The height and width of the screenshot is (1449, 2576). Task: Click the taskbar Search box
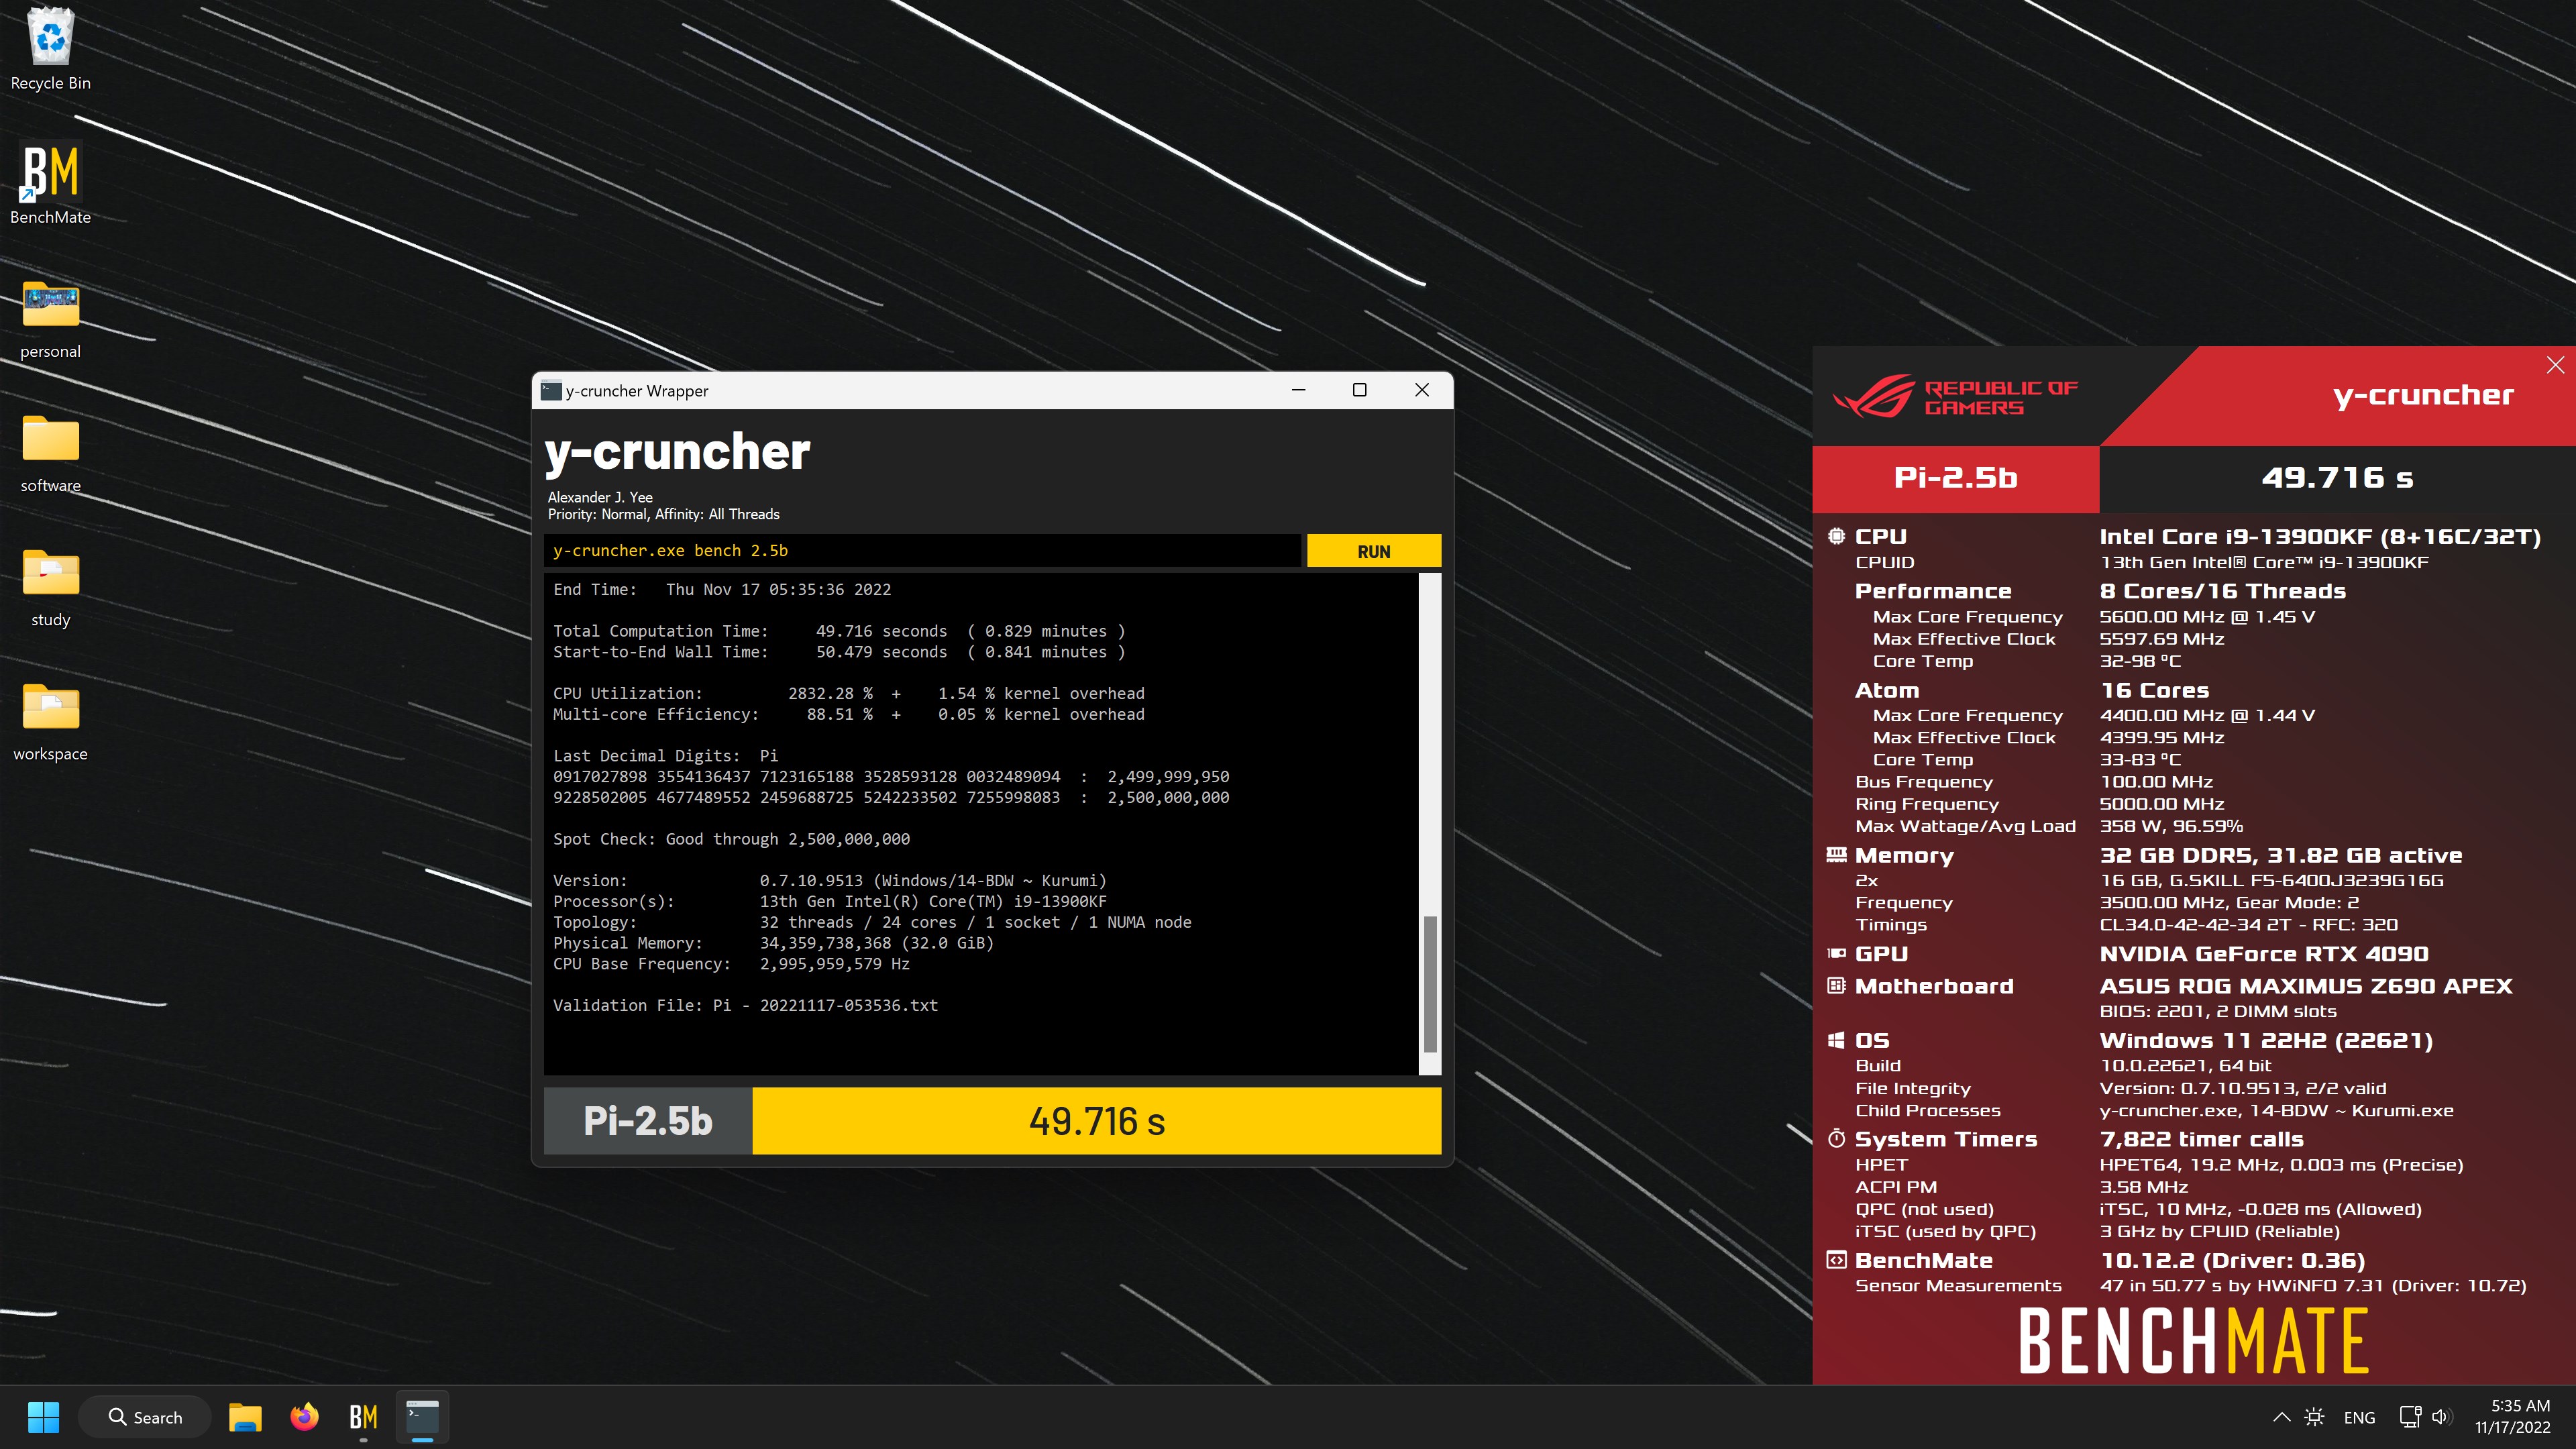(x=145, y=1417)
